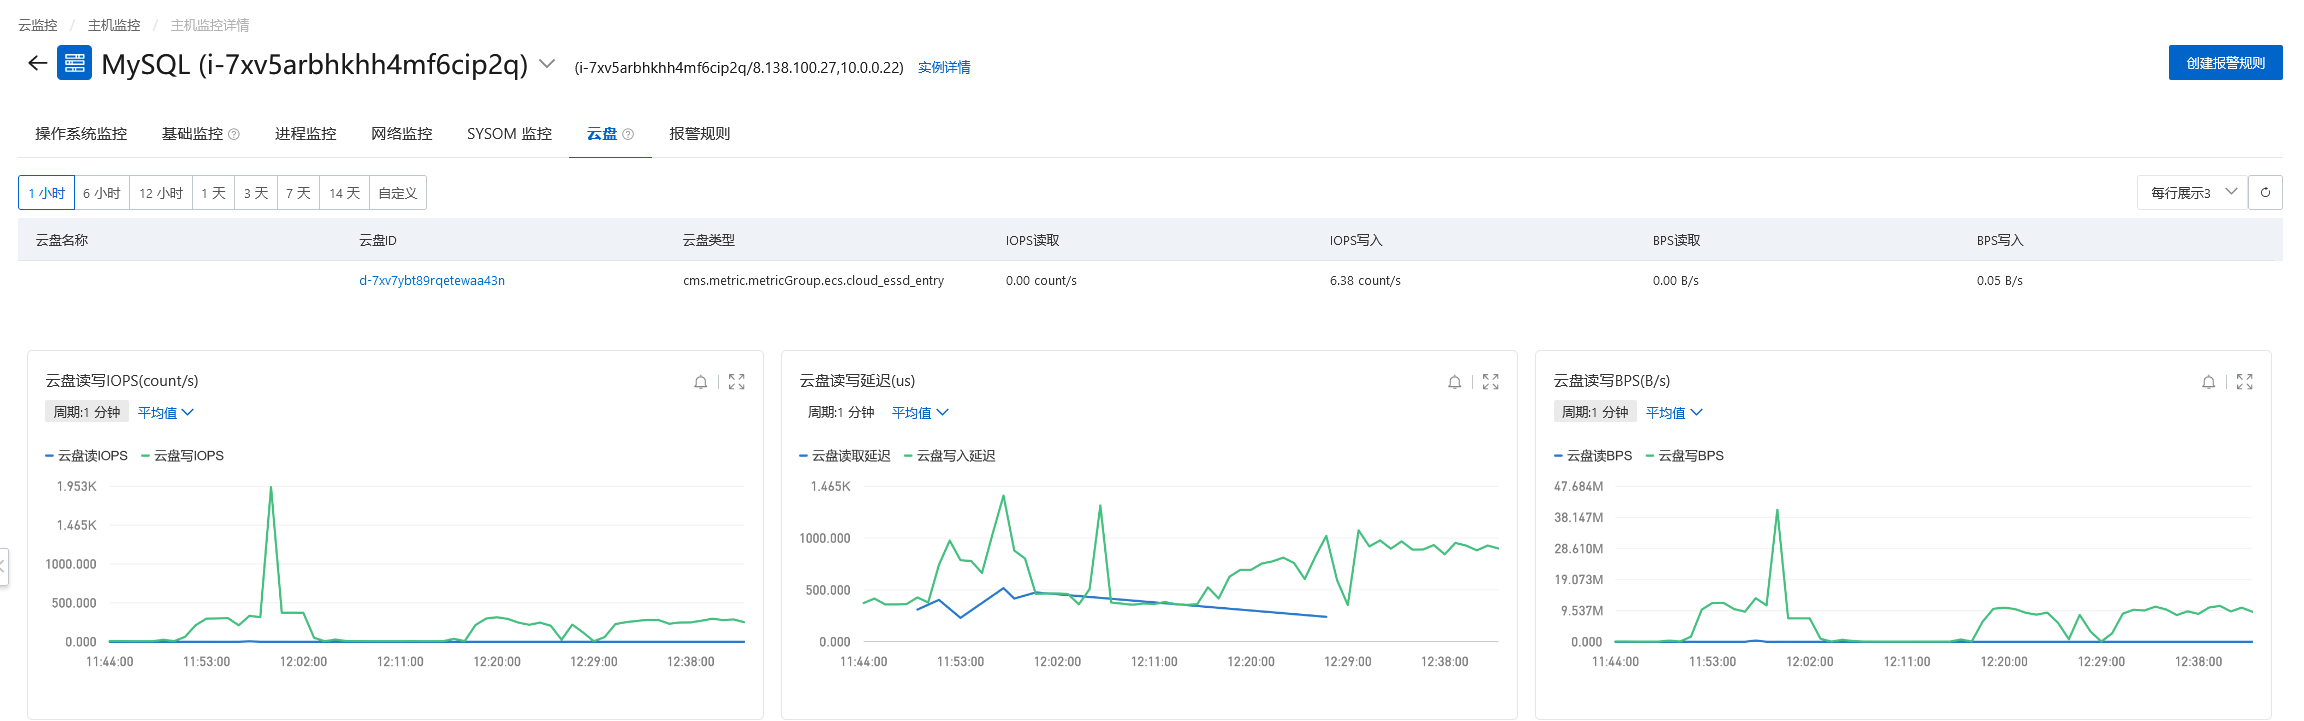Open the 实例详情 link

click(x=944, y=68)
